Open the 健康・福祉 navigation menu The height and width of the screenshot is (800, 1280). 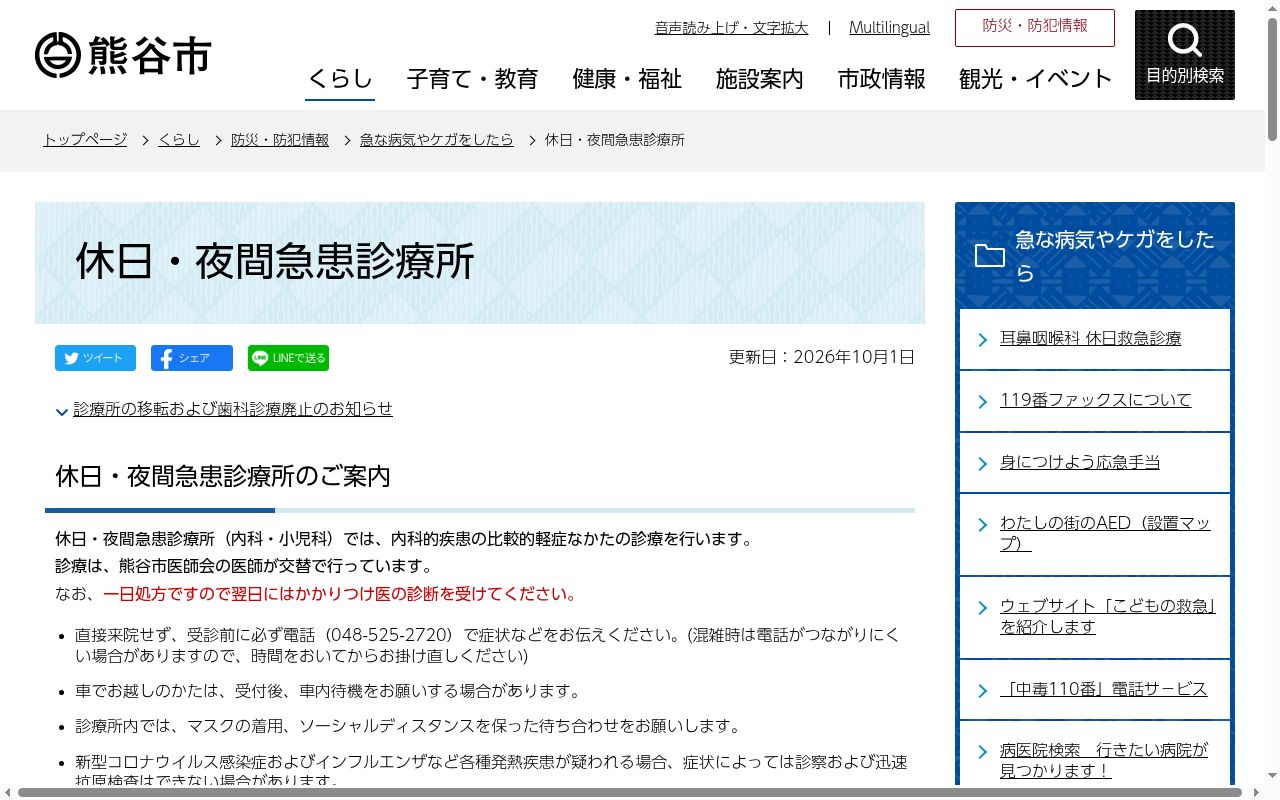[627, 79]
